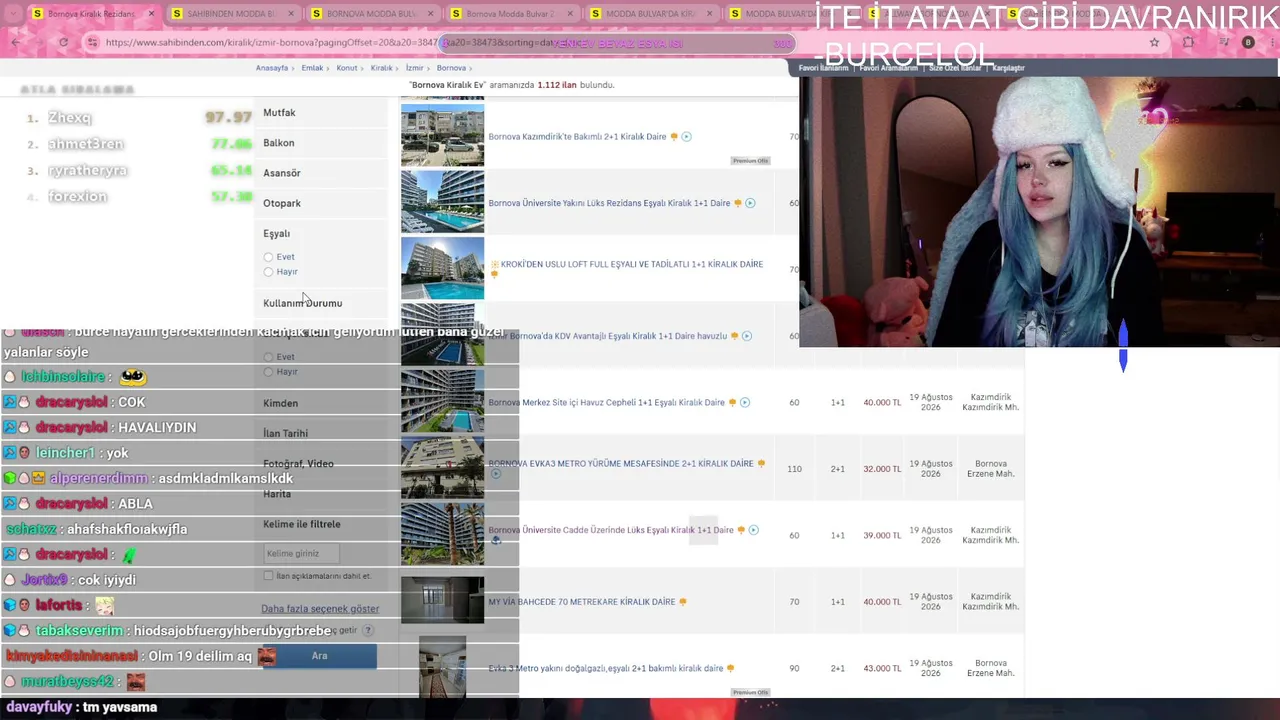The height and width of the screenshot is (720, 1280).
Task: Click the Ara search button
Action: tap(320, 656)
